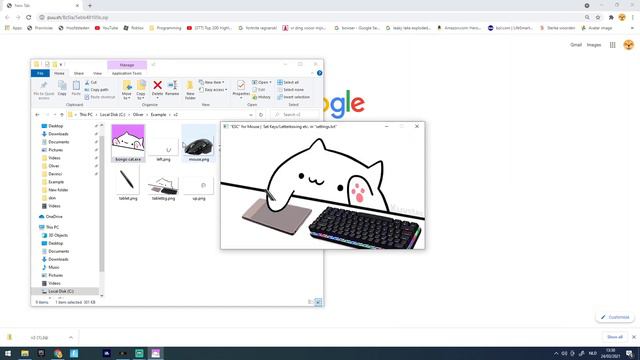Click the Images link

click(594, 45)
